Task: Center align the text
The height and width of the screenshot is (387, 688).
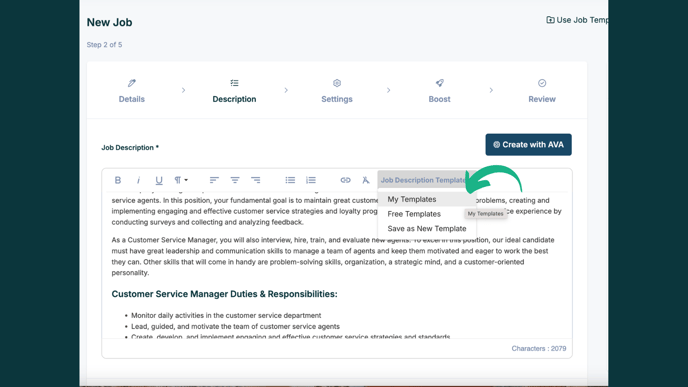Action: click(x=235, y=180)
